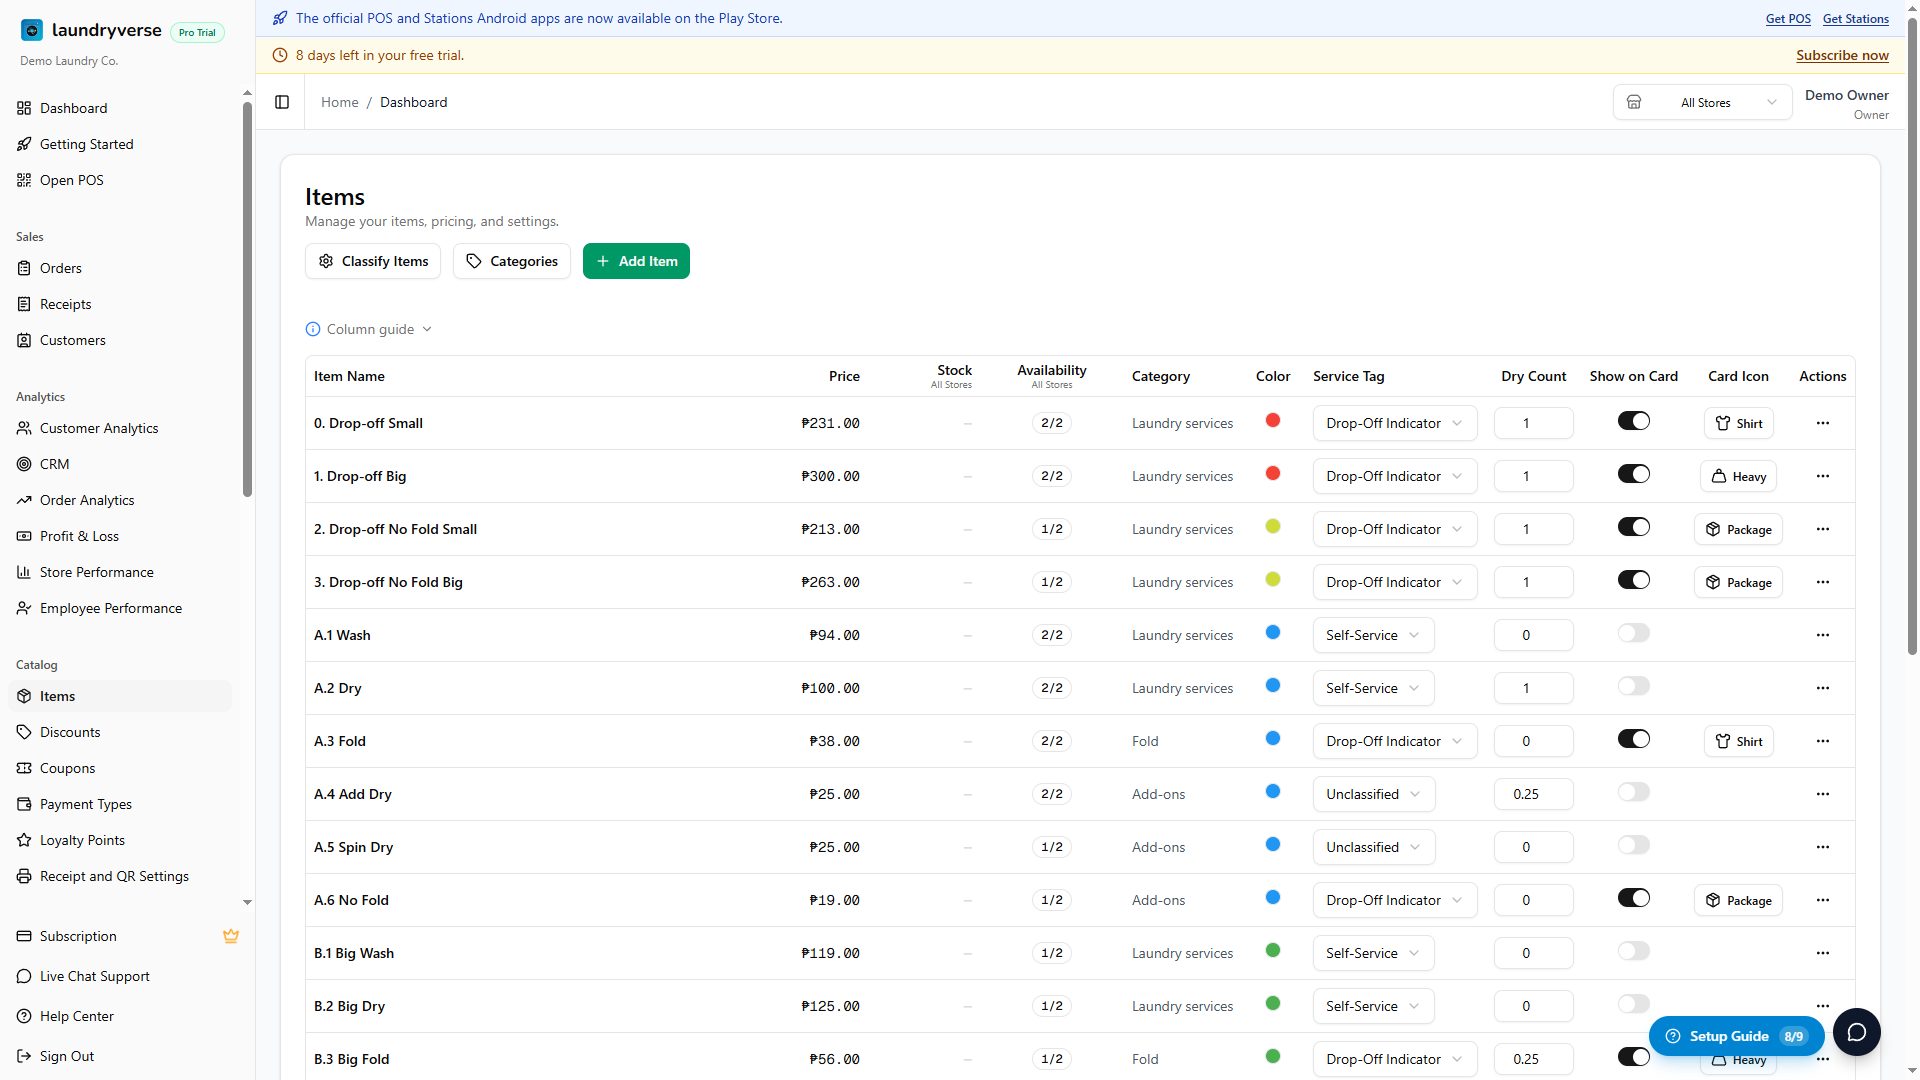The height and width of the screenshot is (1080, 1920).
Task: Click the Subscribe now link
Action: point(1842,55)
